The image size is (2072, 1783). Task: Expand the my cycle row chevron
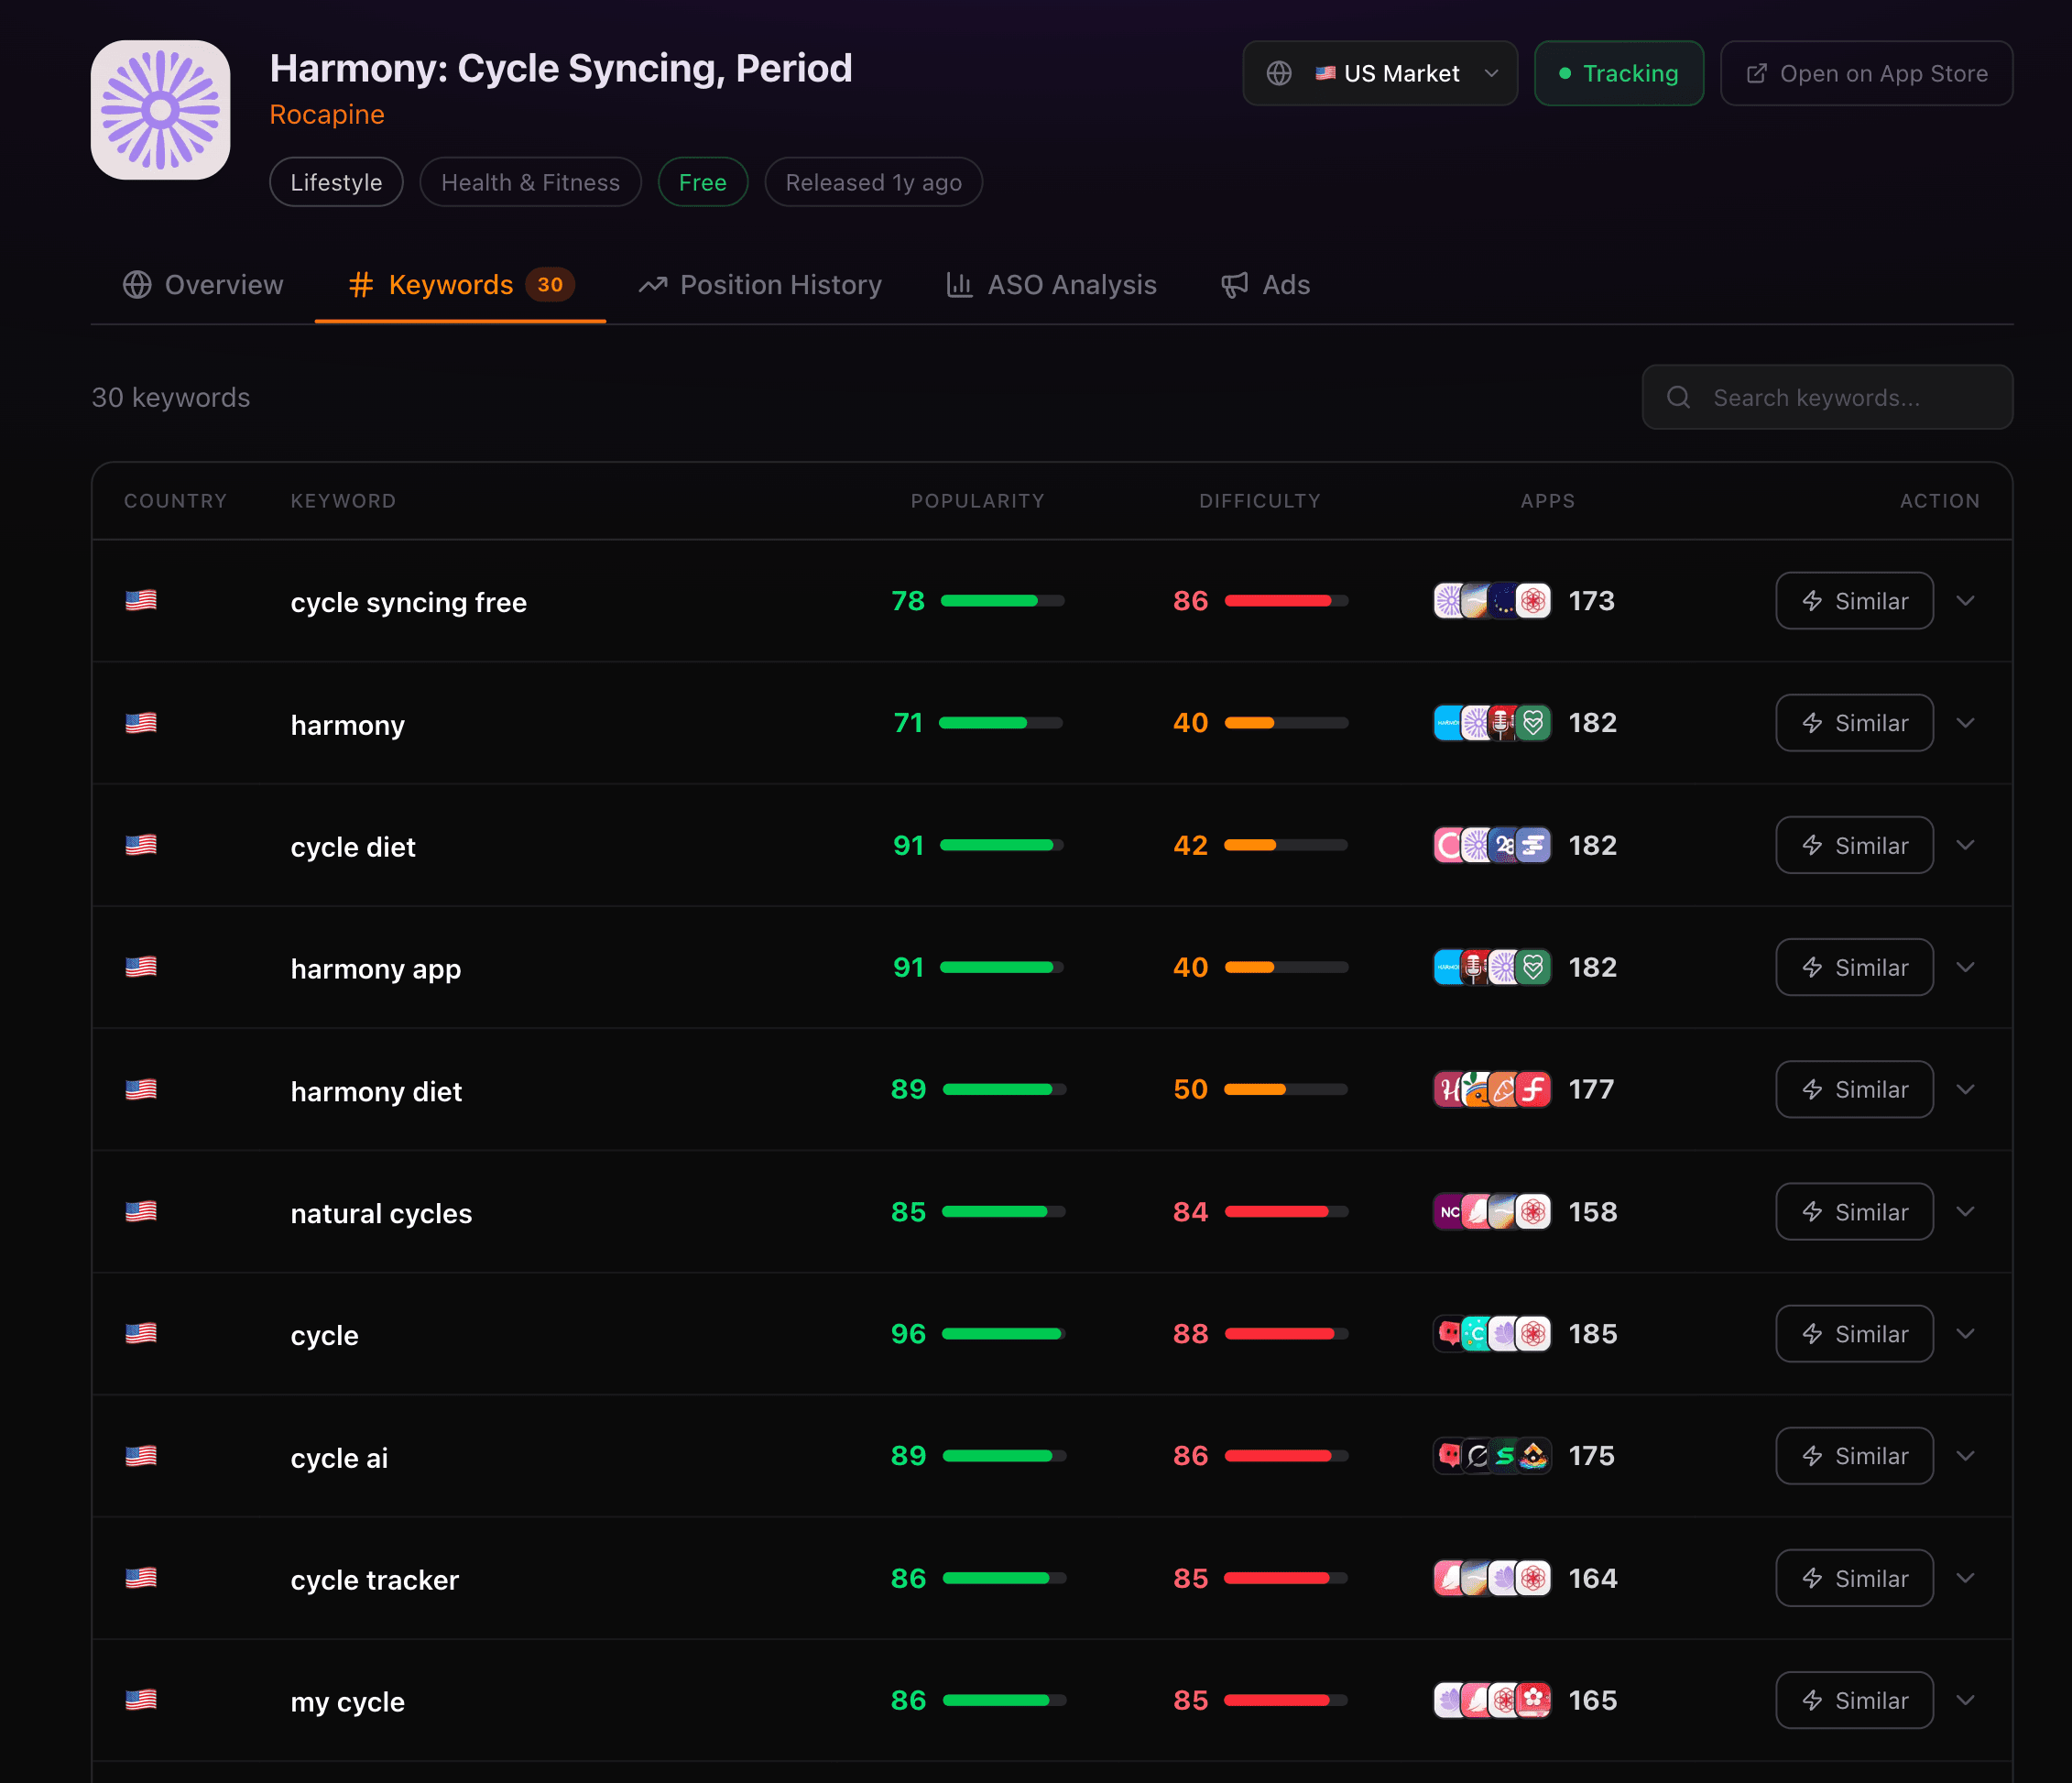click(x=1965, y=1700)
